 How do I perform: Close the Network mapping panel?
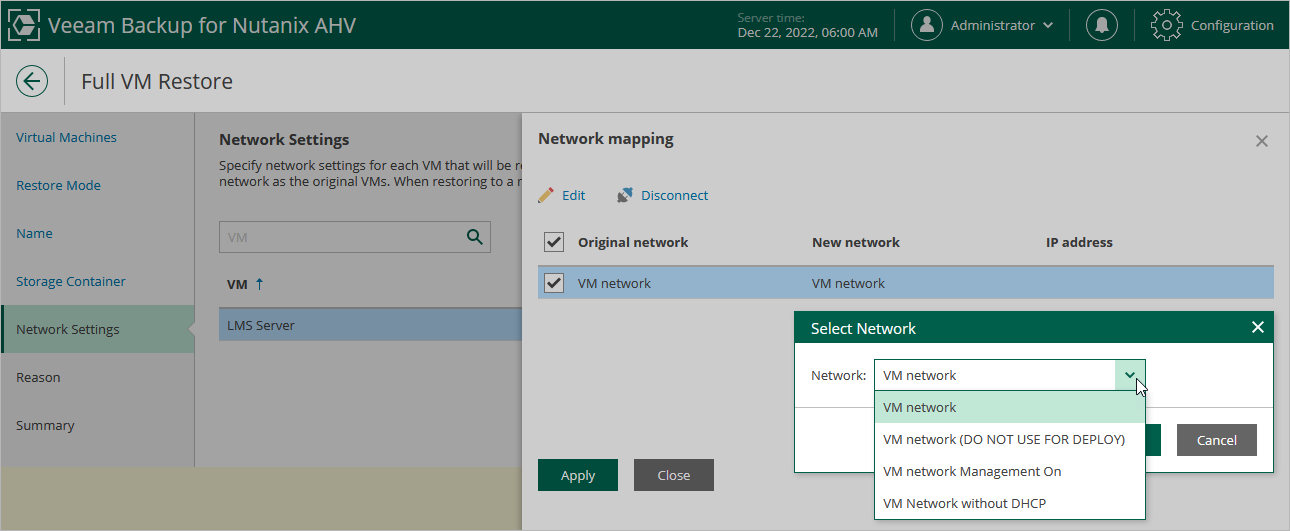point(1262,141)
